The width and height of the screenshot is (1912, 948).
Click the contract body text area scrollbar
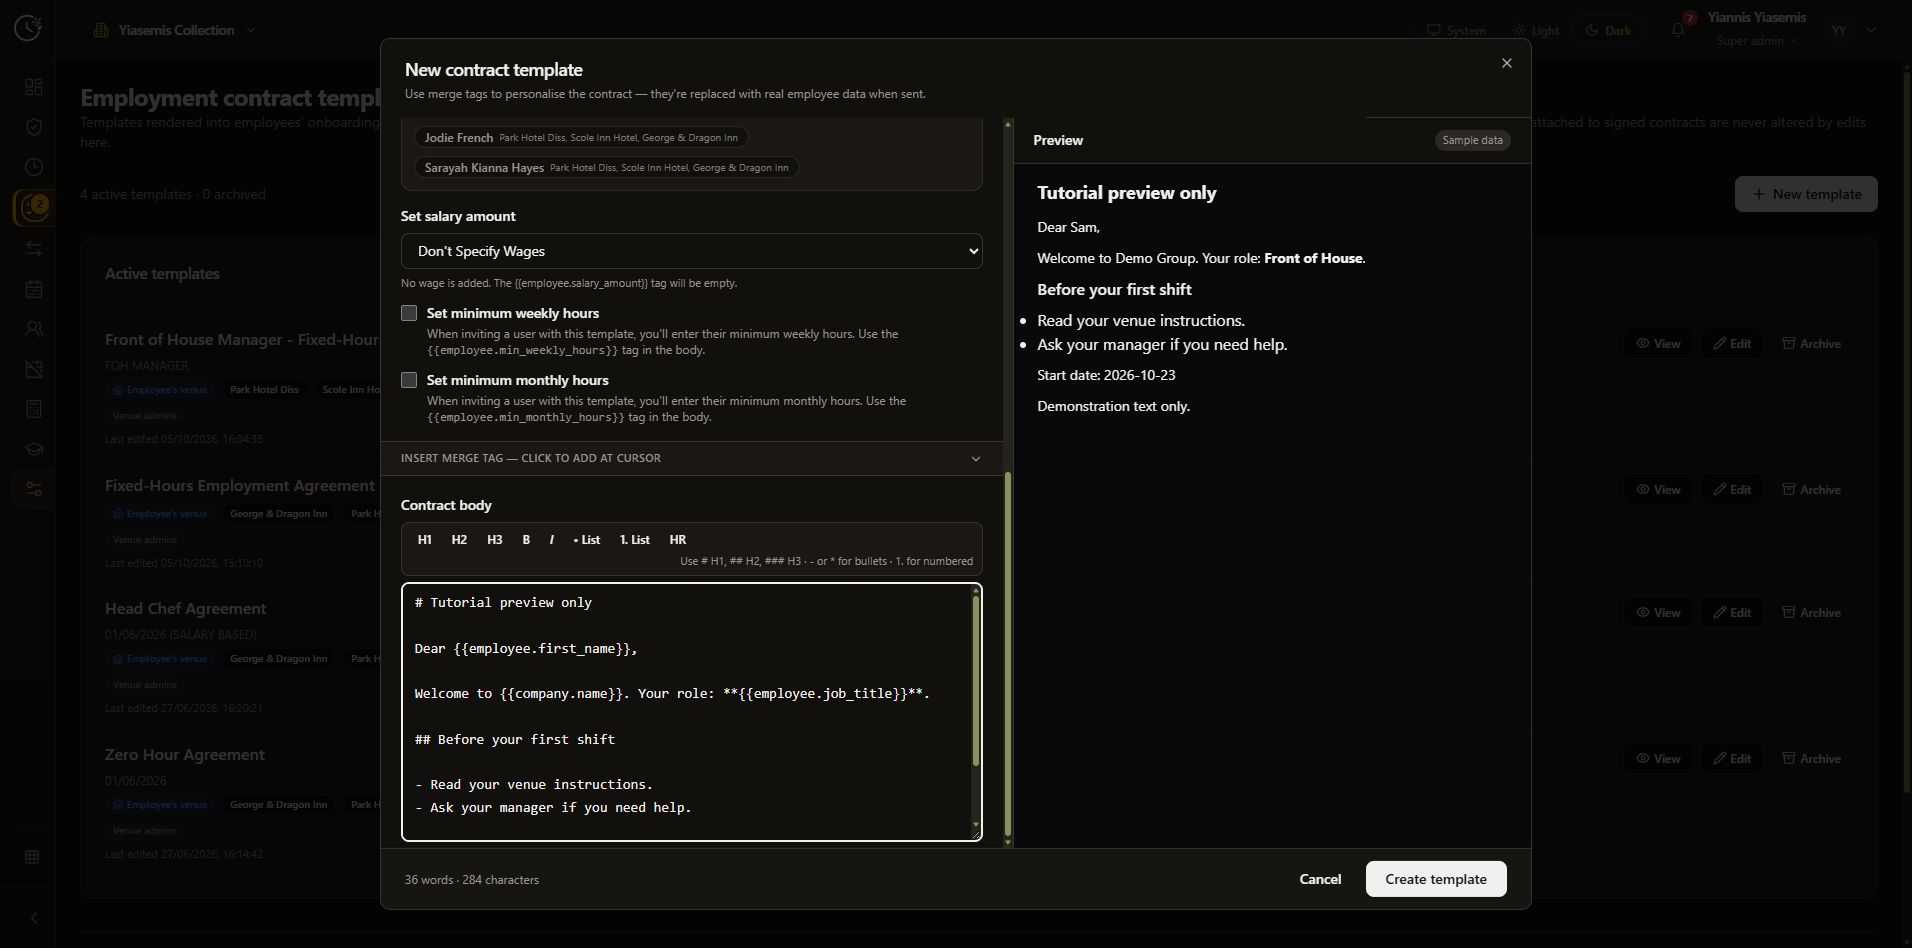coord(976,680)
